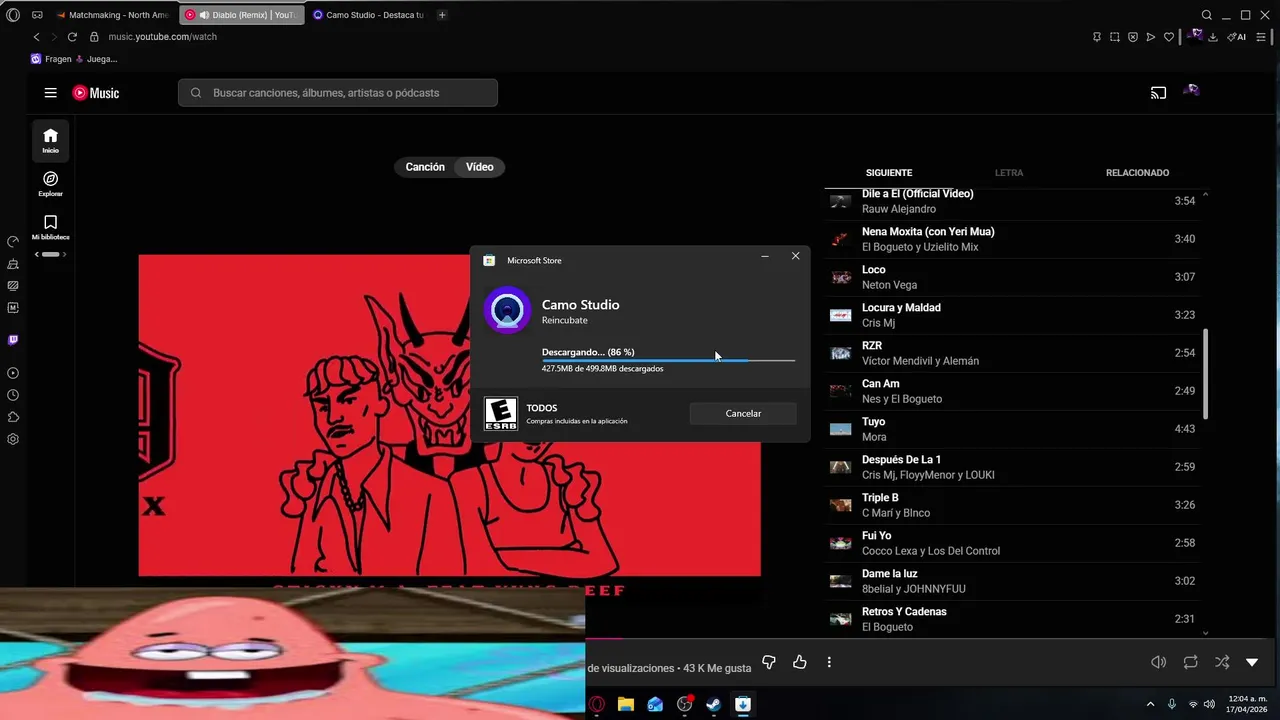Open the RELACIONADO tab
Viewport: 1280px width, 720px height.
pyautogui.click(x=1137, y=173)
